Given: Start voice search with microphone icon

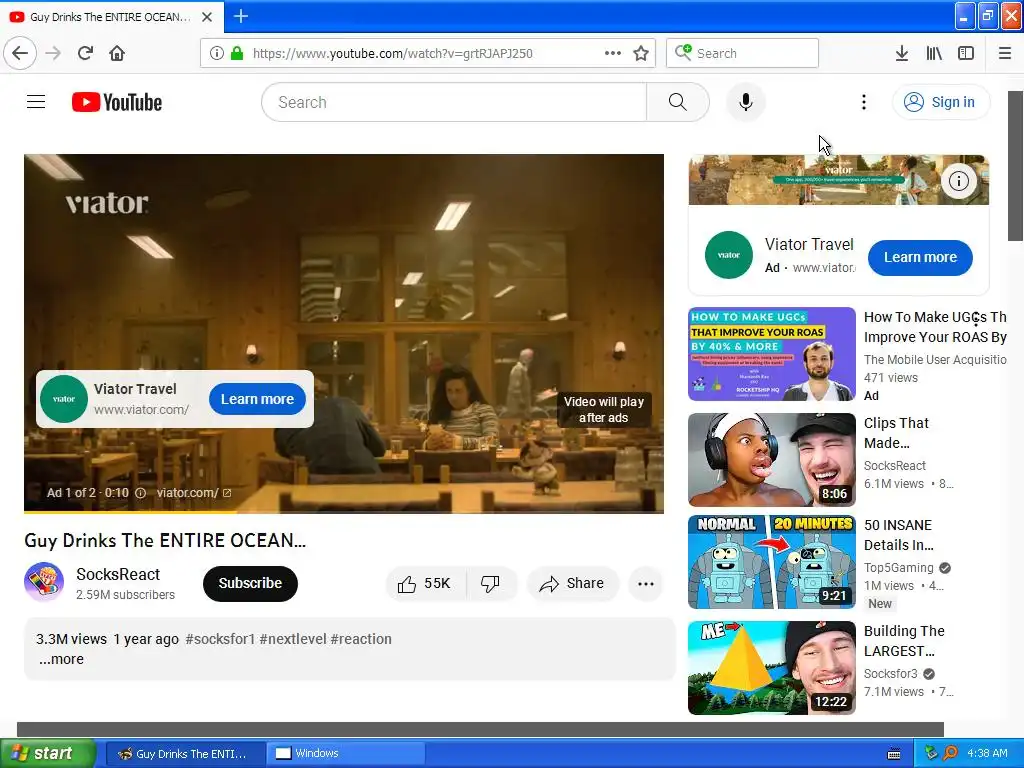Looking at the screenshot, I should coord(745,102).
